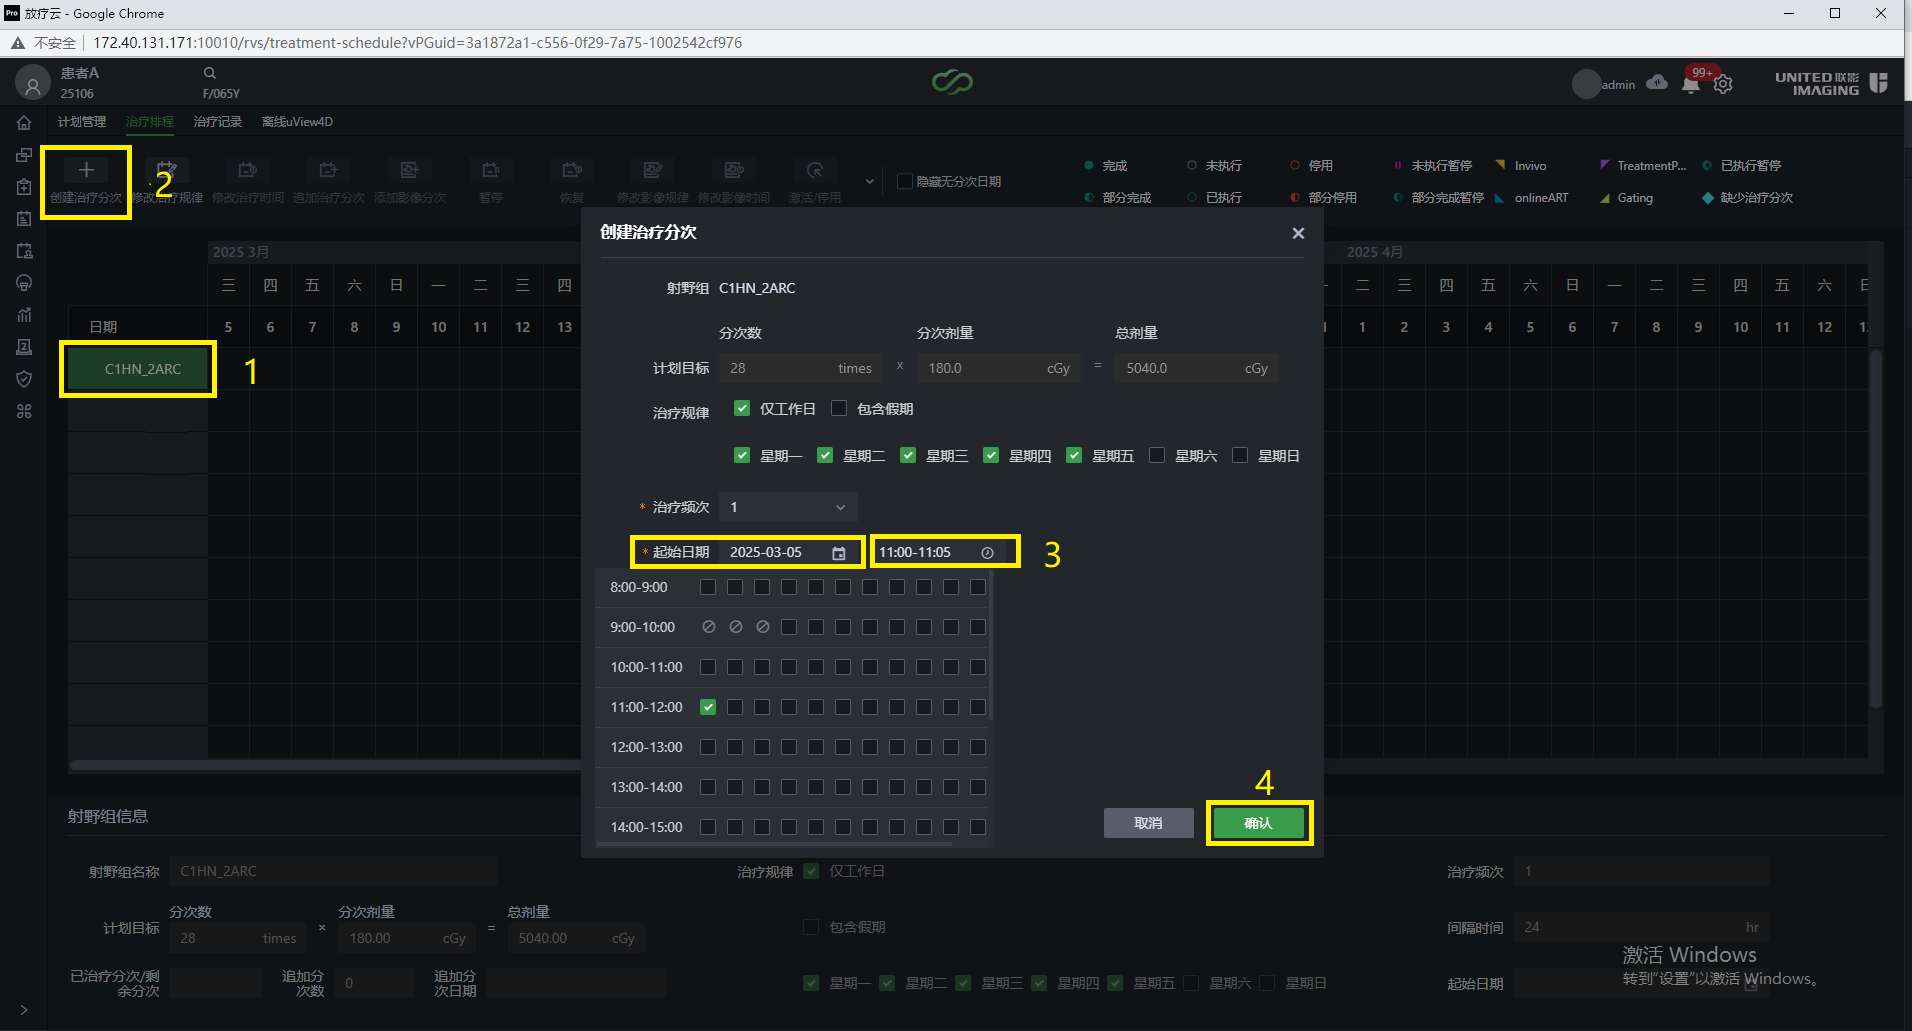Click the clock icon in time field
Viewport: 1912px width, 1031px height.
point(987,553)
